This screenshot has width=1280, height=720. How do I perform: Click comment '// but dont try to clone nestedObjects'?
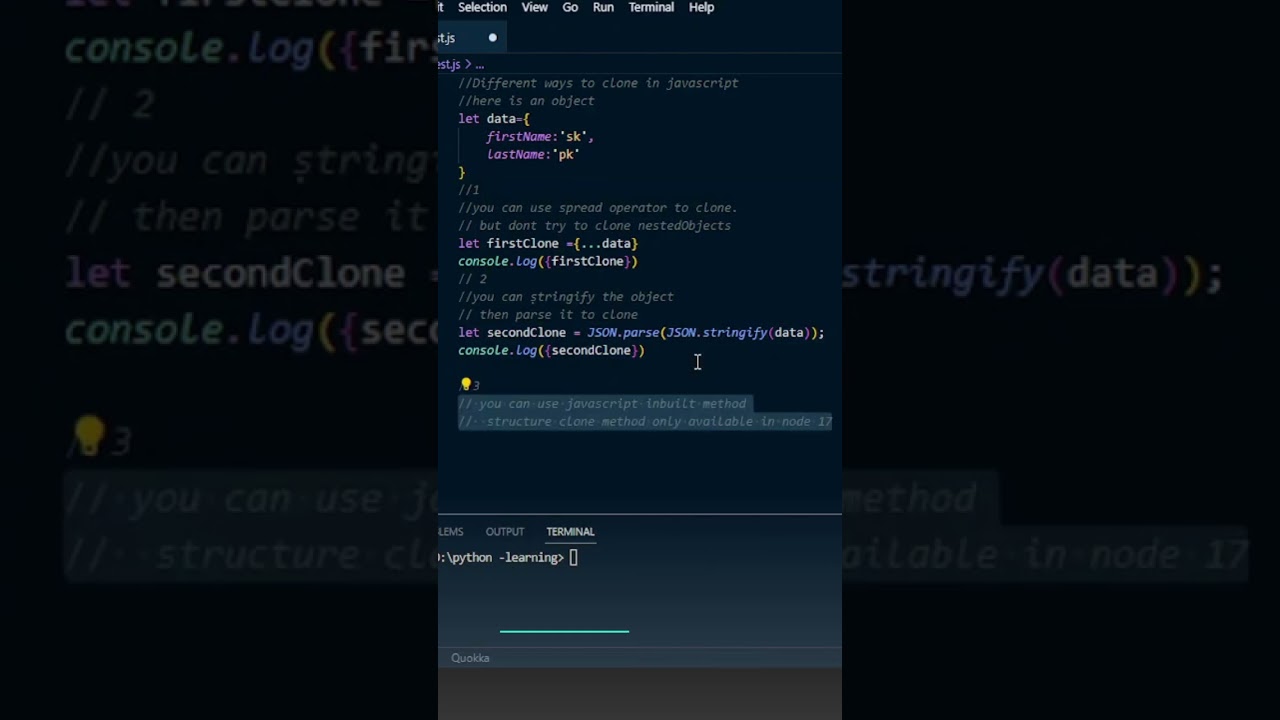tap(594, 226)
